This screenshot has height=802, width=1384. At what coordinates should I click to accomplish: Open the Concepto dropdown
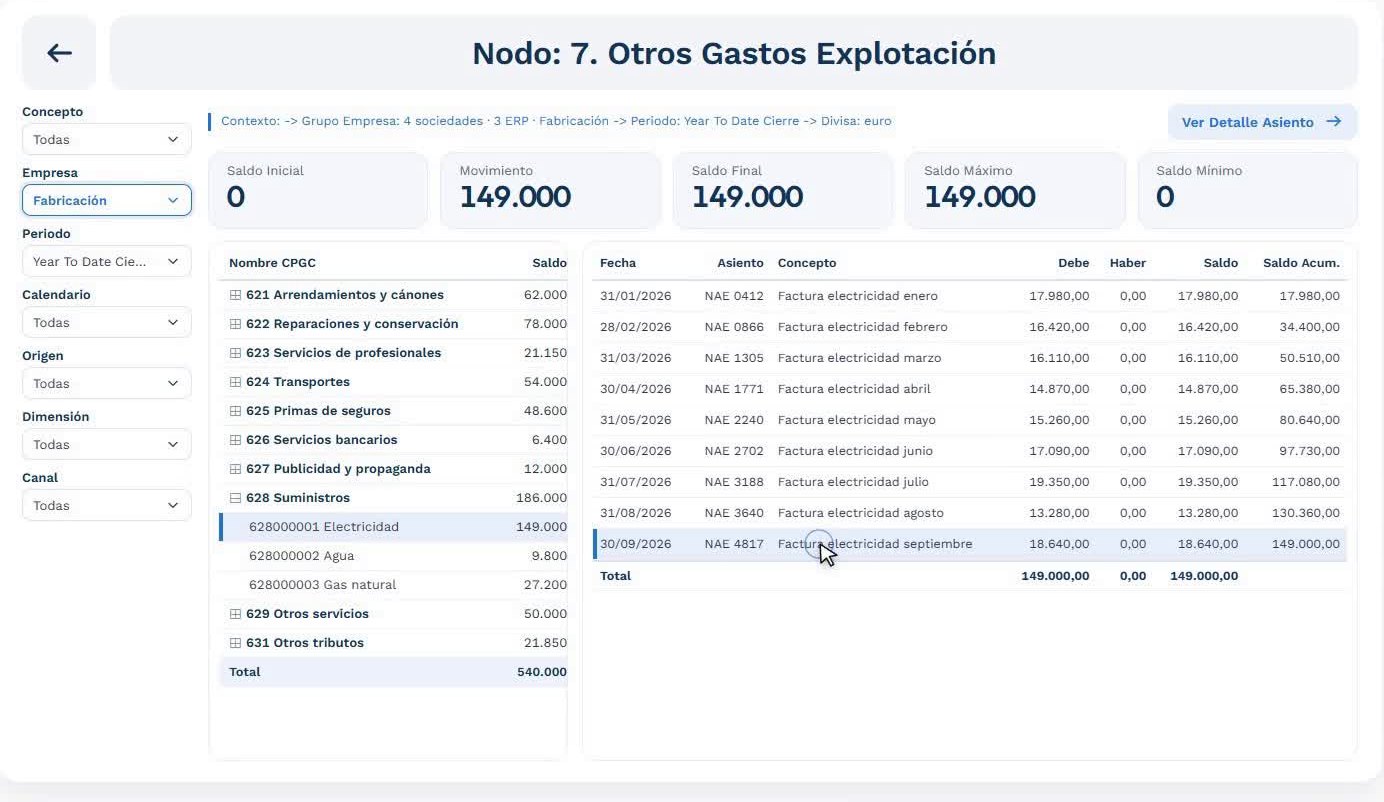pyautogui.click(x=106, y=139)
